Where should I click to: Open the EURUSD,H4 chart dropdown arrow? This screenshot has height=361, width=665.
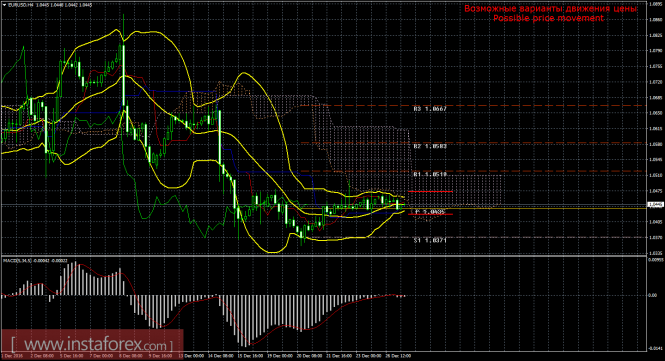coord(4,5)
